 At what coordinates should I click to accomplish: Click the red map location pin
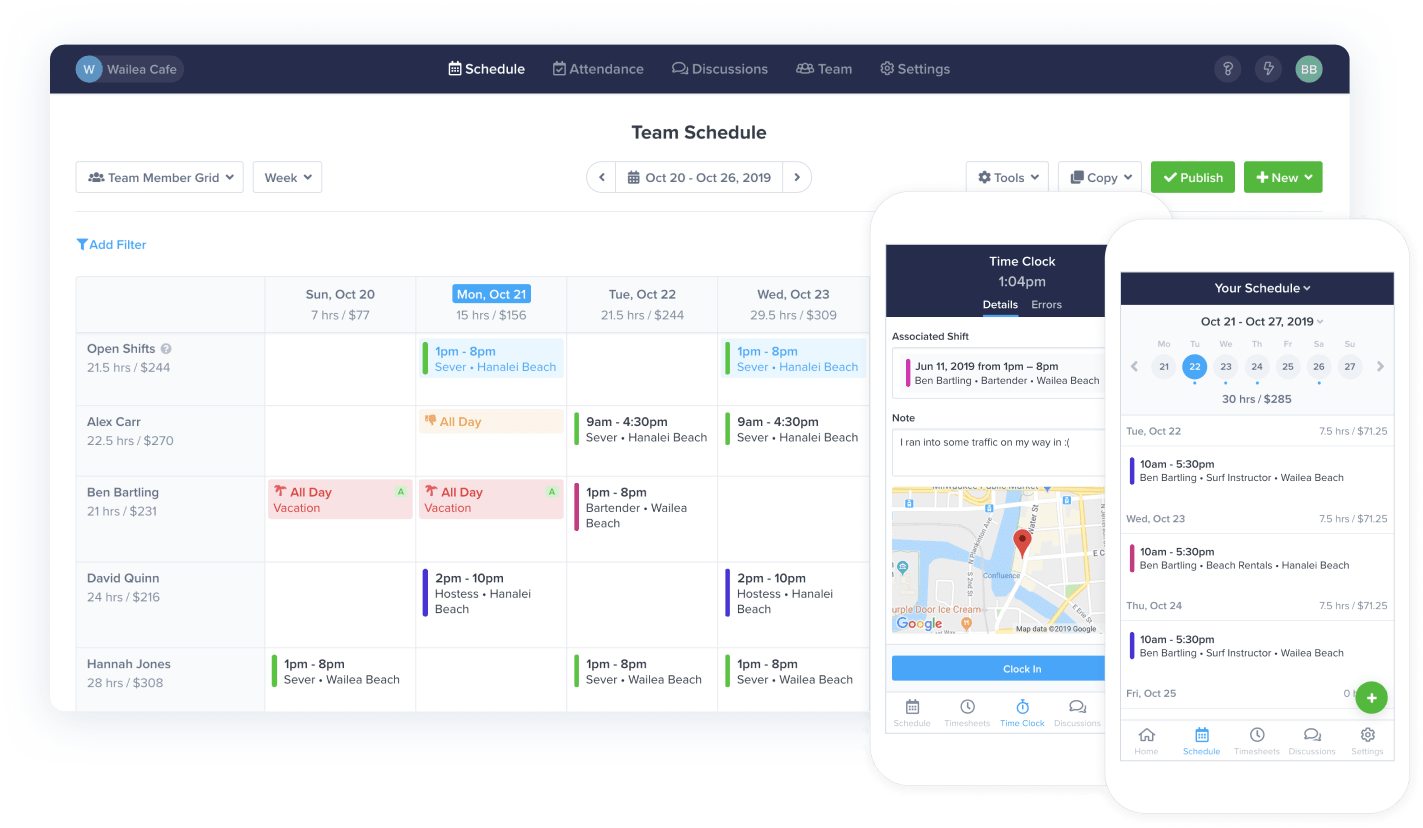point(1022,543)
